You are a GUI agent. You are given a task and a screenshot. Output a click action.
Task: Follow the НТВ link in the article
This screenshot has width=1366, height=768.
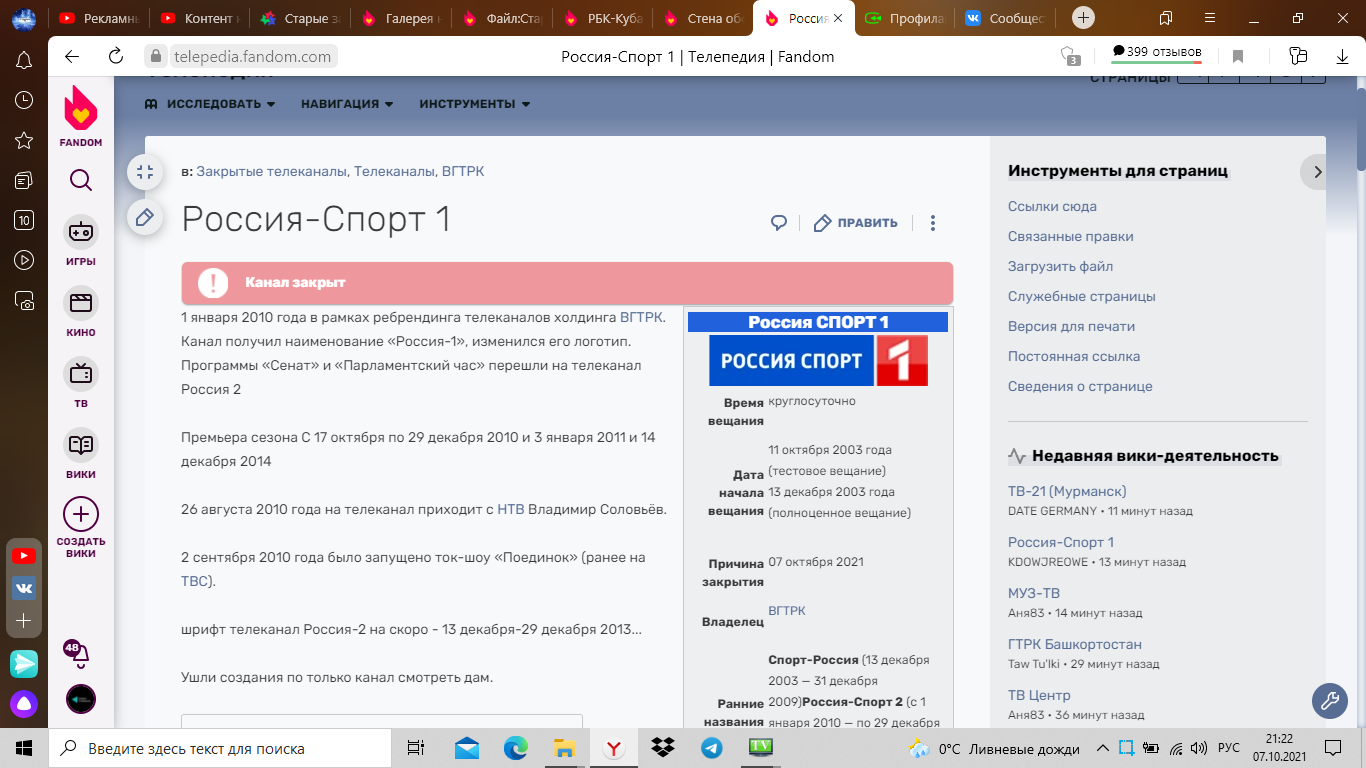(511, 509)
